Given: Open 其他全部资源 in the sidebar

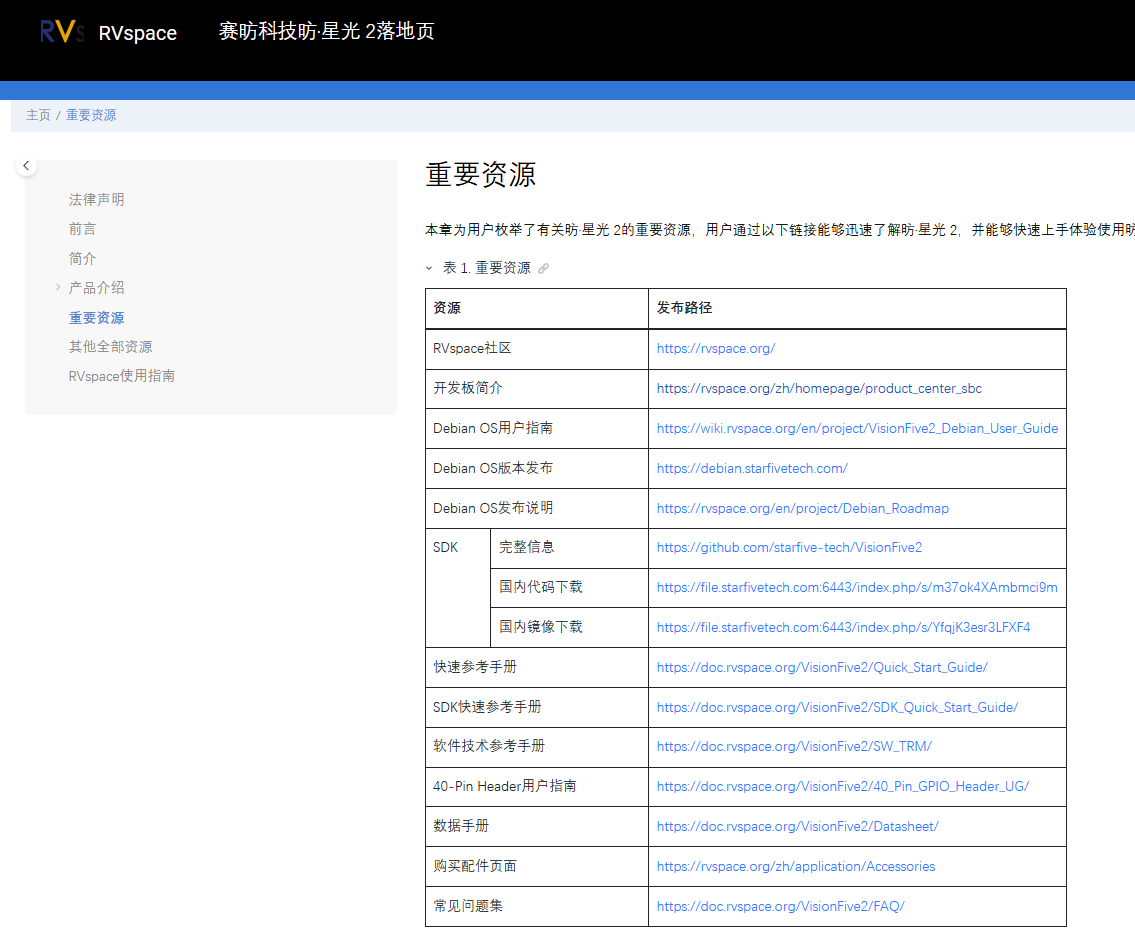Looking at the screenshot, I should tap(111, 347).
